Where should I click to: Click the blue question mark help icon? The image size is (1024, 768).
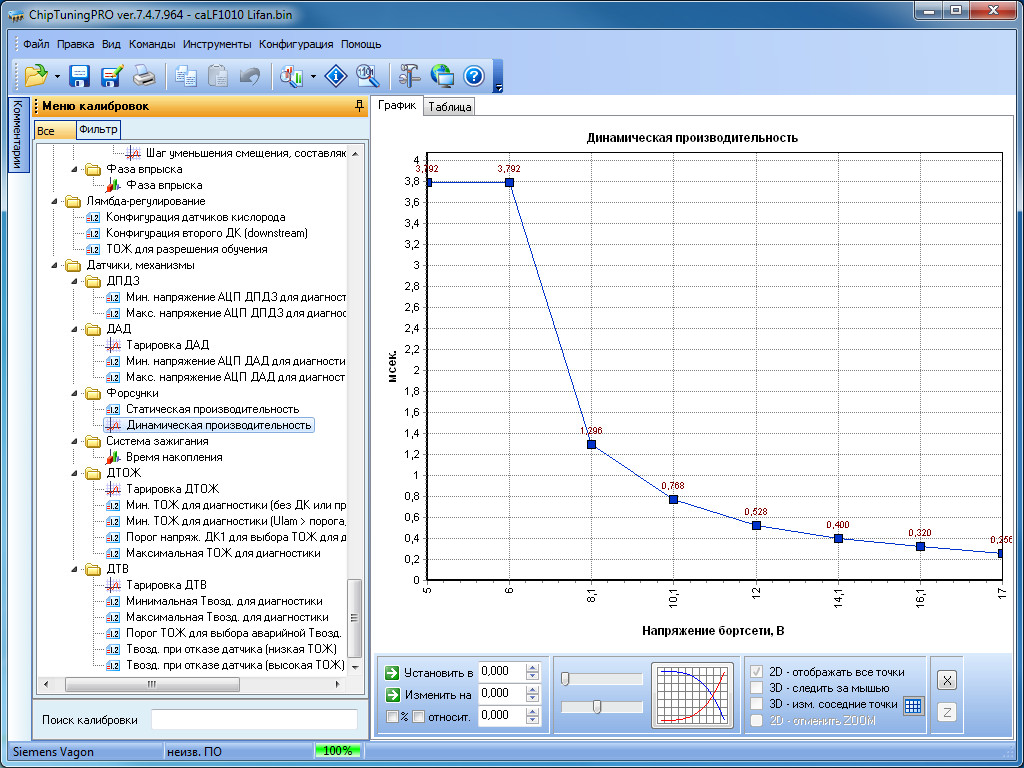pos(473,75)
